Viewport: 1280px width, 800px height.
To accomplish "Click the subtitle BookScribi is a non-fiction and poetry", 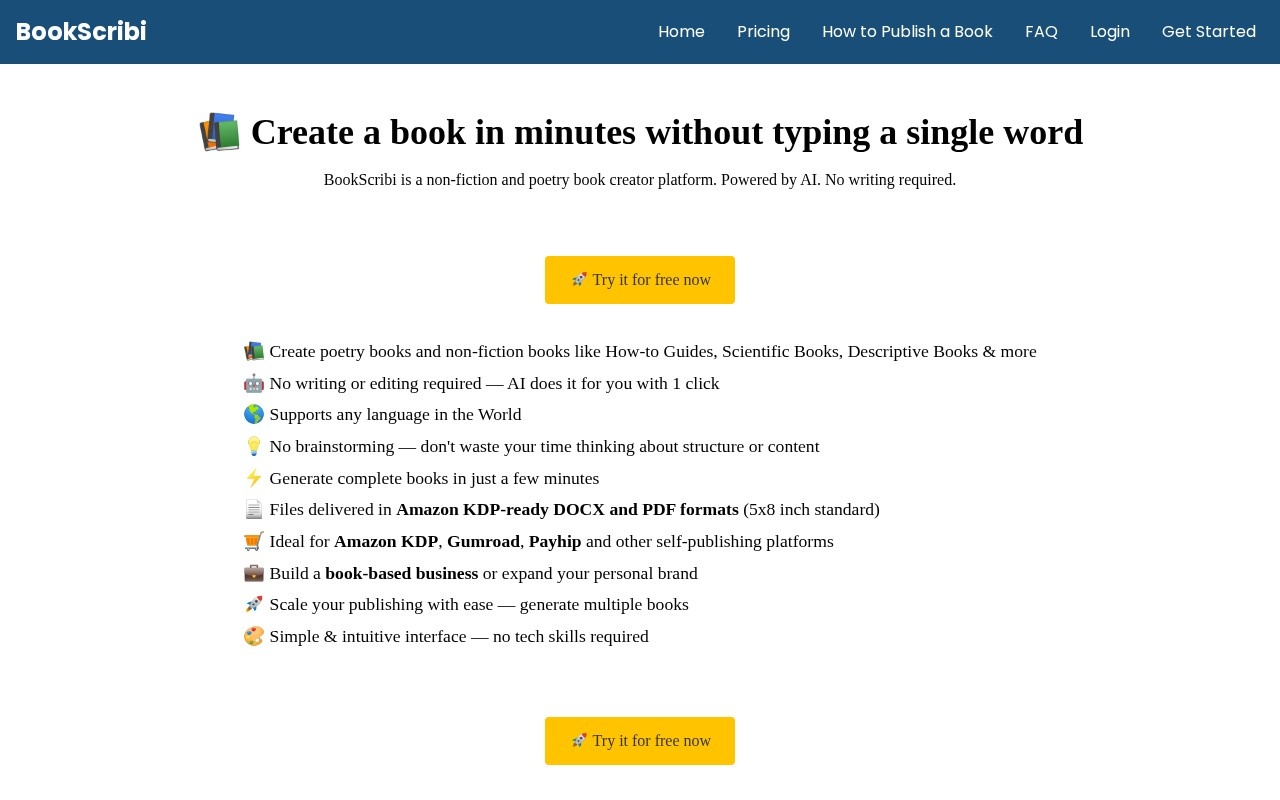I will (640, 180).
